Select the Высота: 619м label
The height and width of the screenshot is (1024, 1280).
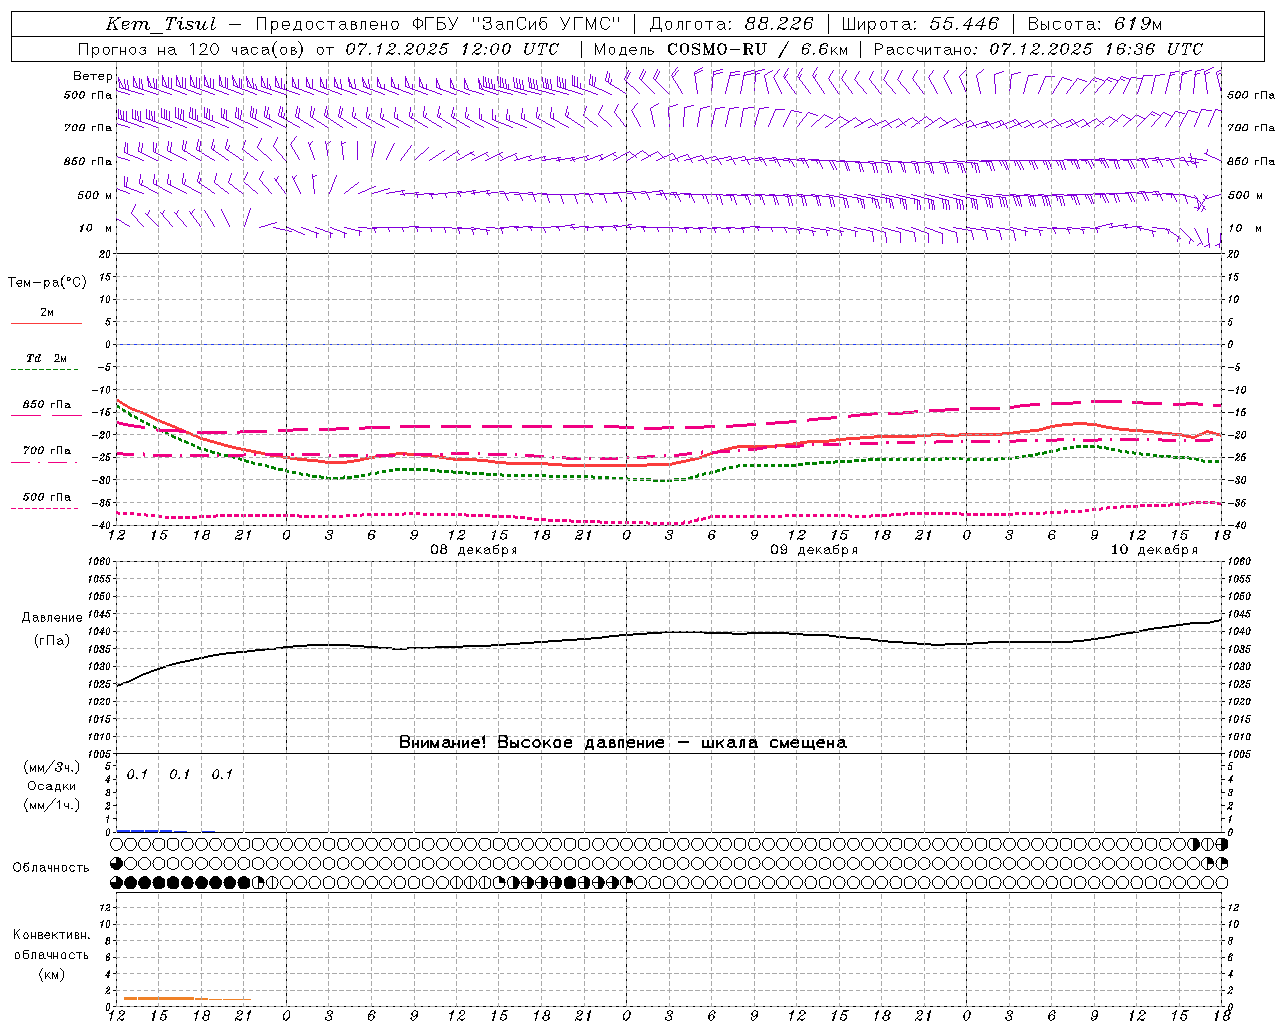1095,24
